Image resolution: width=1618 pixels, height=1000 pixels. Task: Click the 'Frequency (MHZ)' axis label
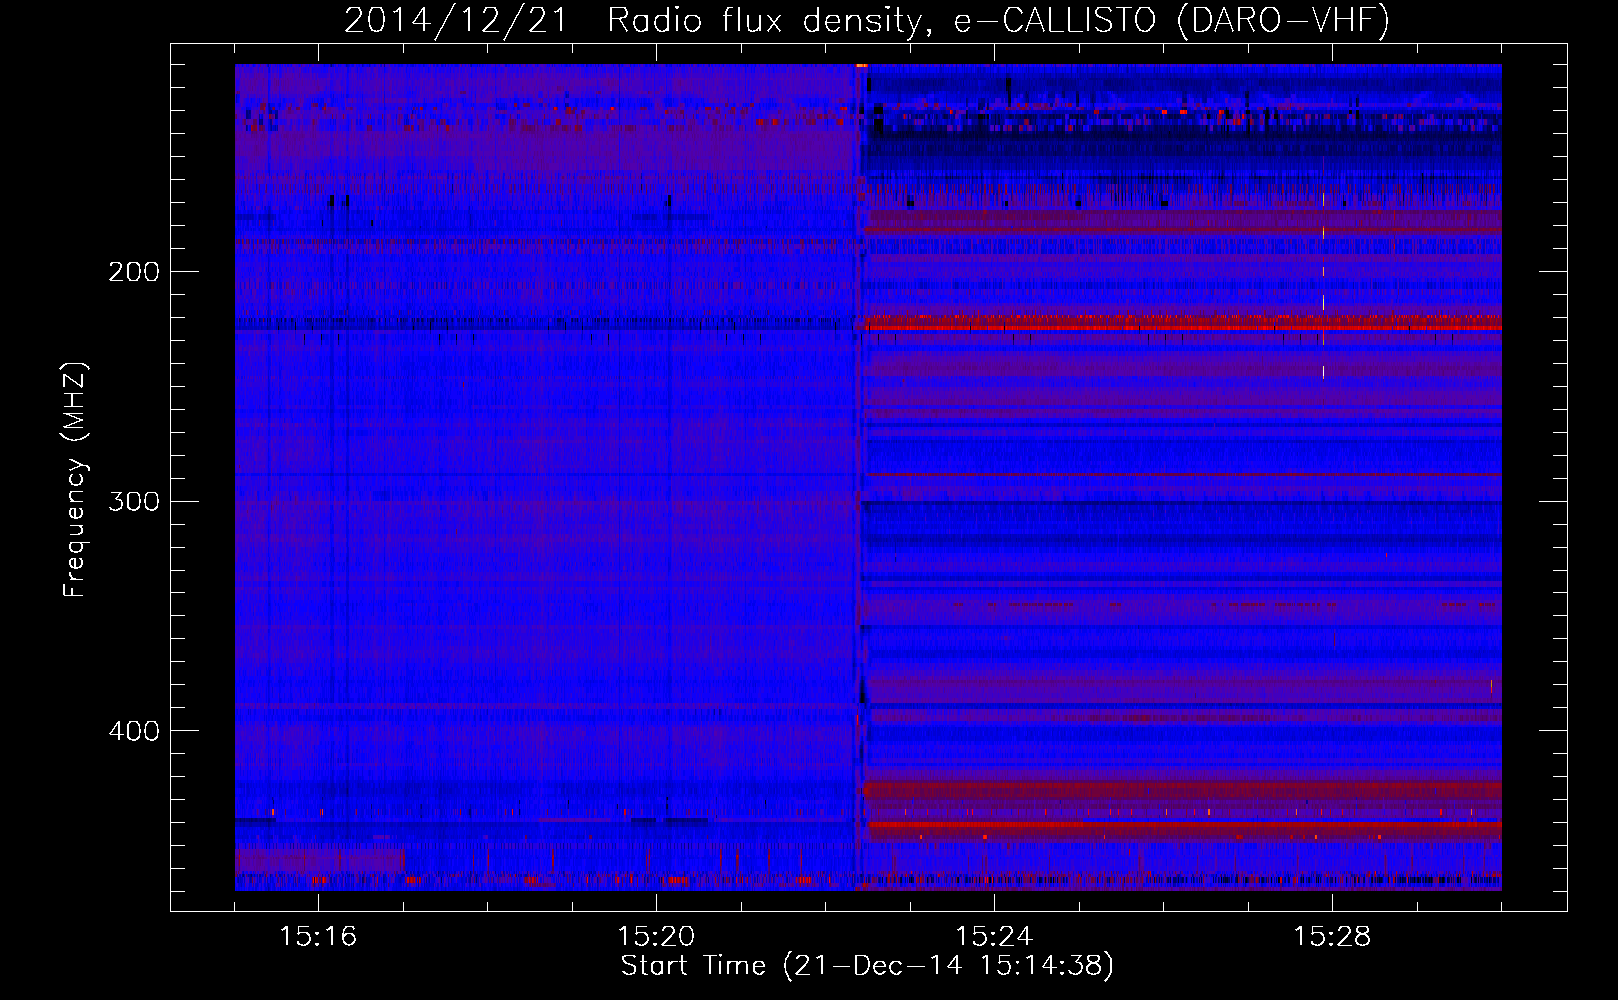point(75,480)
